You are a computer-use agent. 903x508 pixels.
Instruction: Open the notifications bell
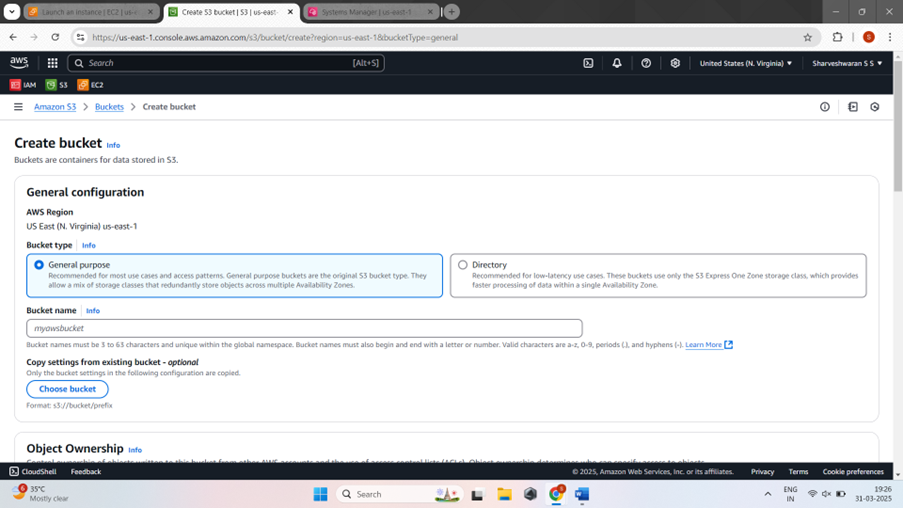click(x=617, y=63)
